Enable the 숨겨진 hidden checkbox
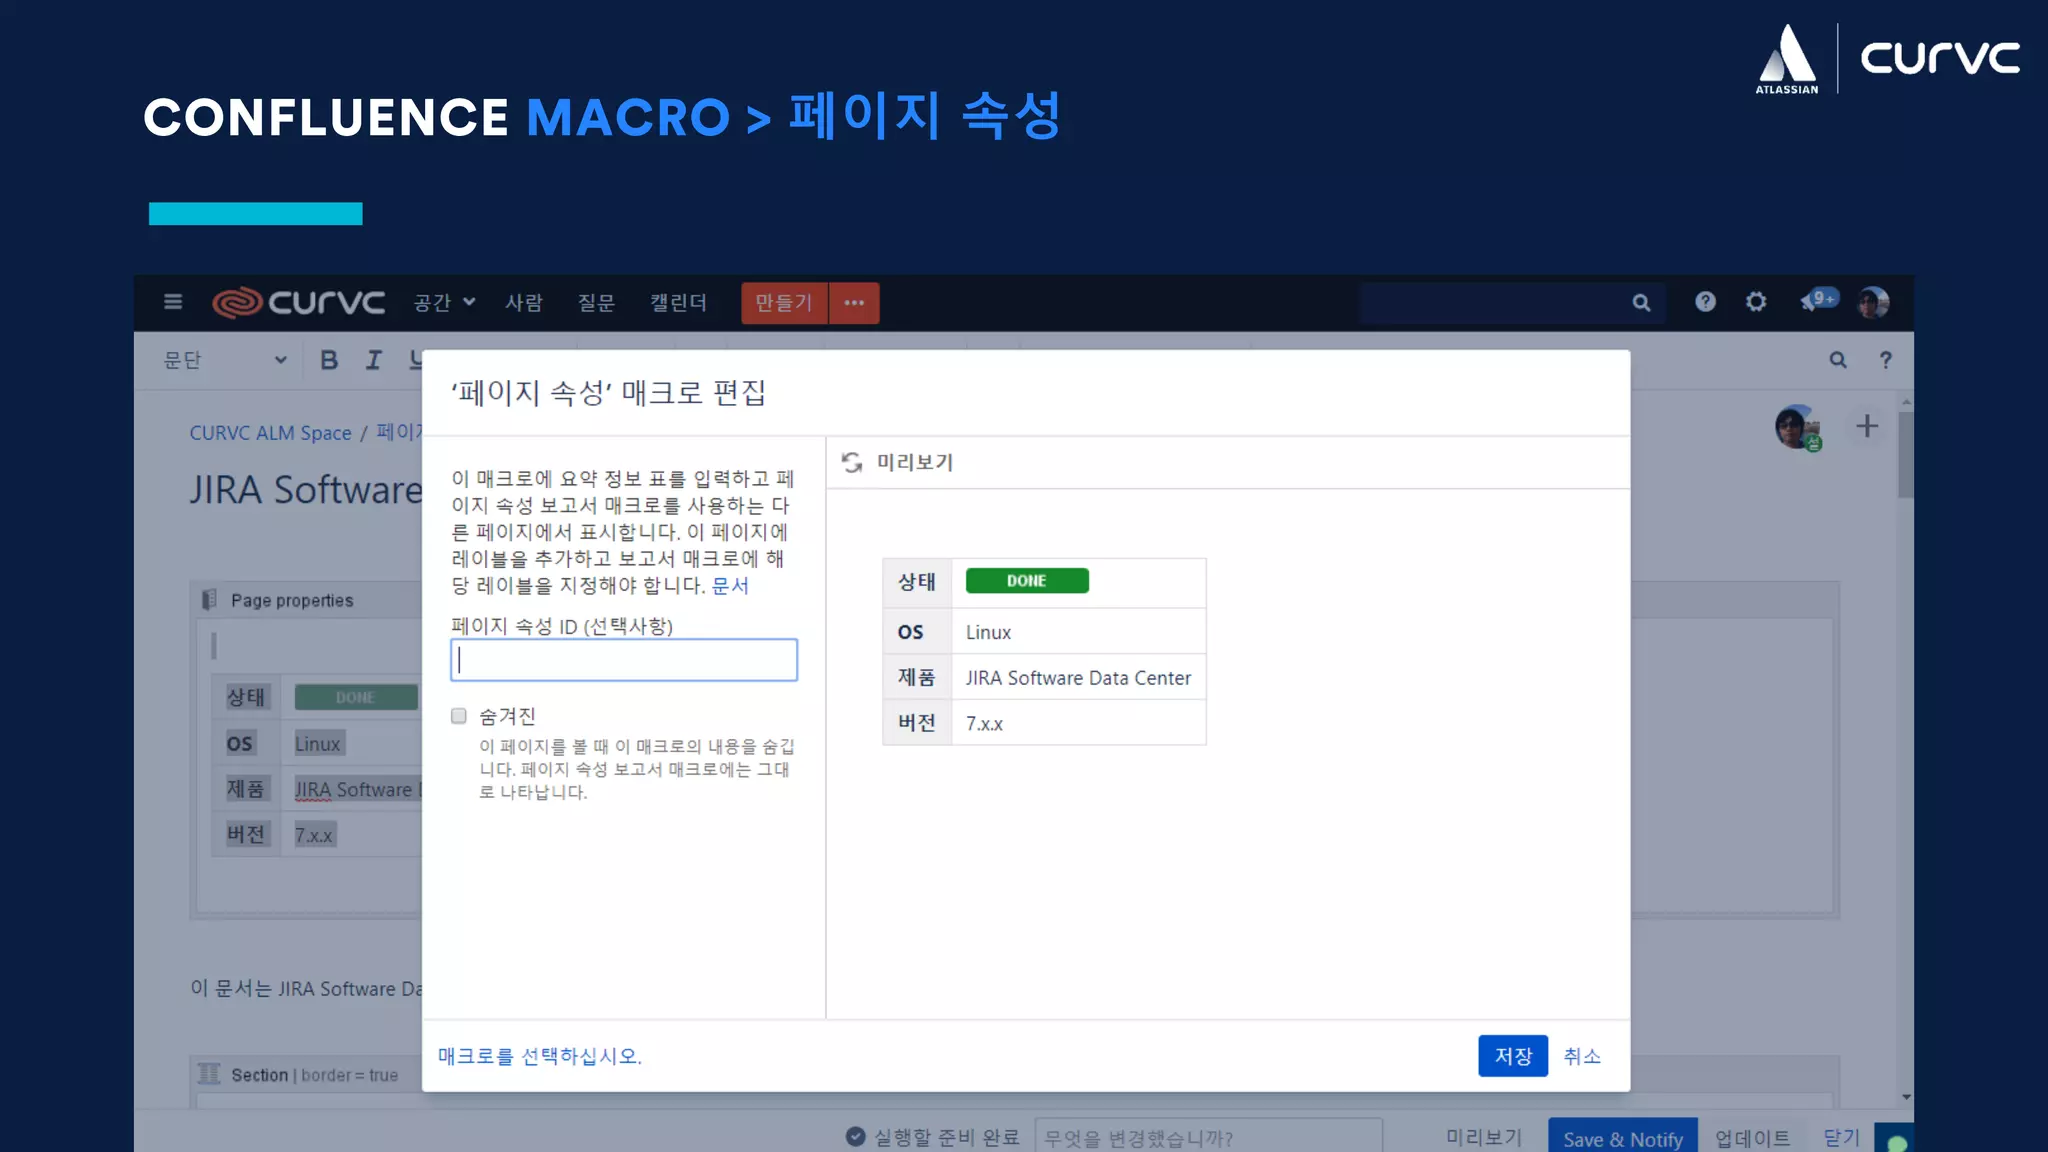Screen dimensions: 2048x1152 459,715
